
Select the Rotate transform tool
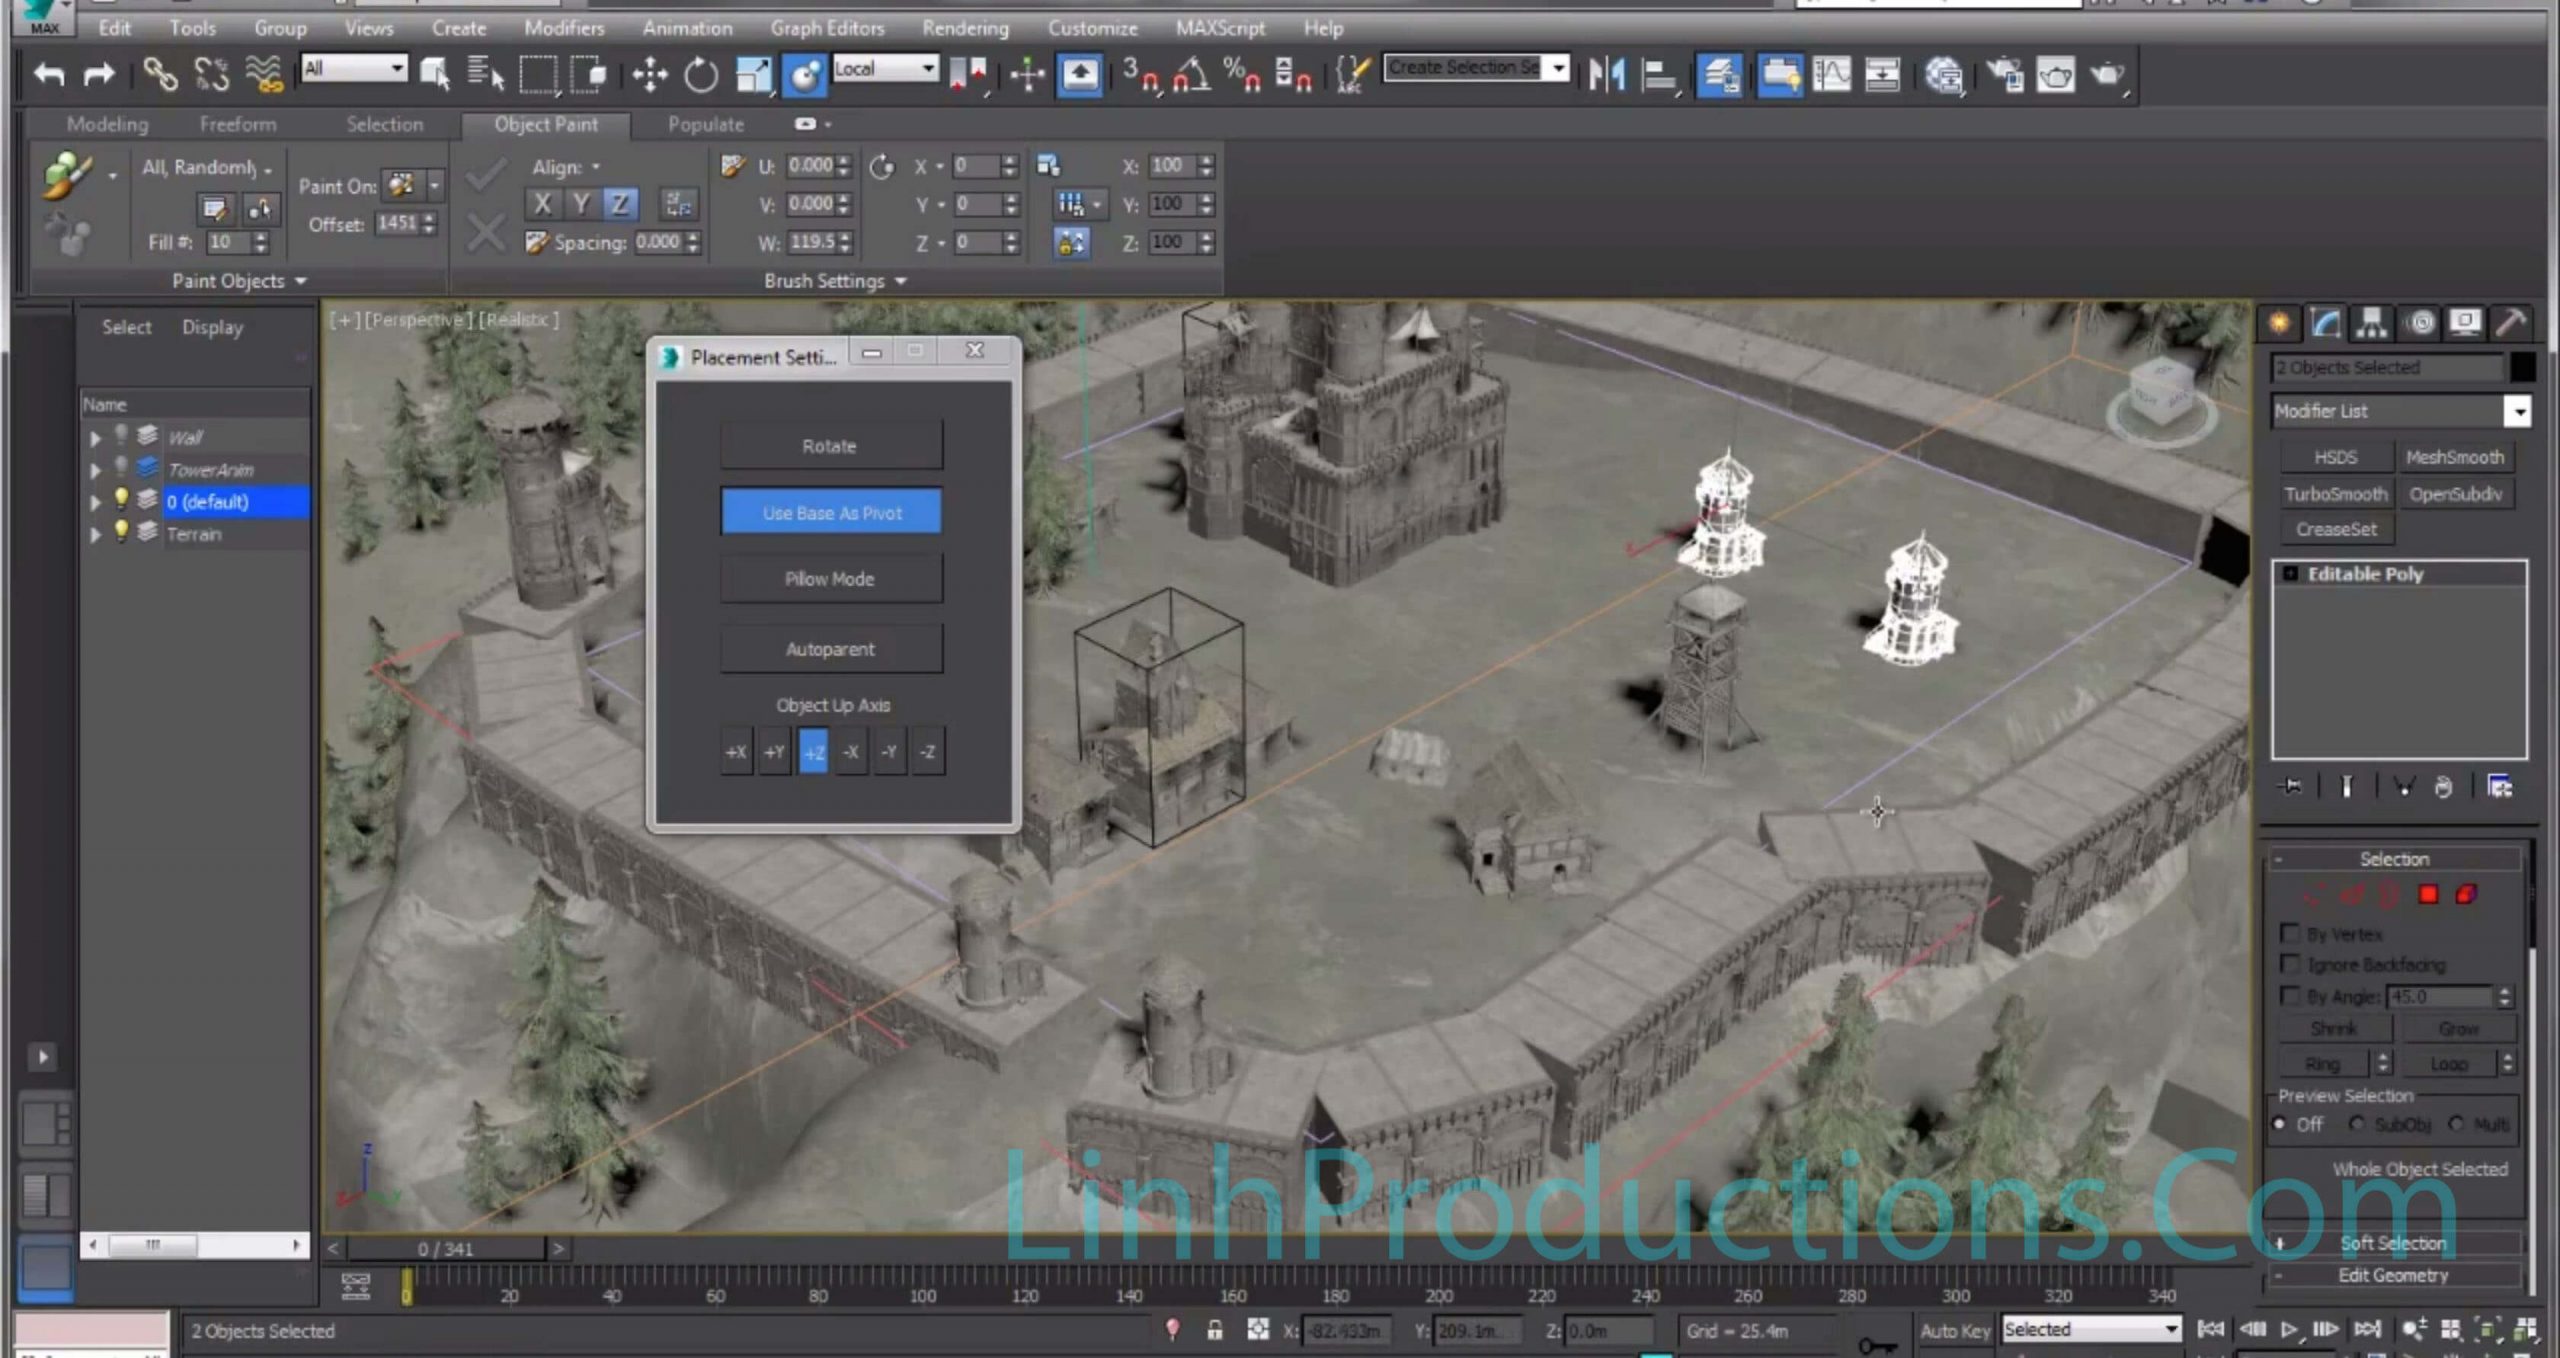point(700,74)
